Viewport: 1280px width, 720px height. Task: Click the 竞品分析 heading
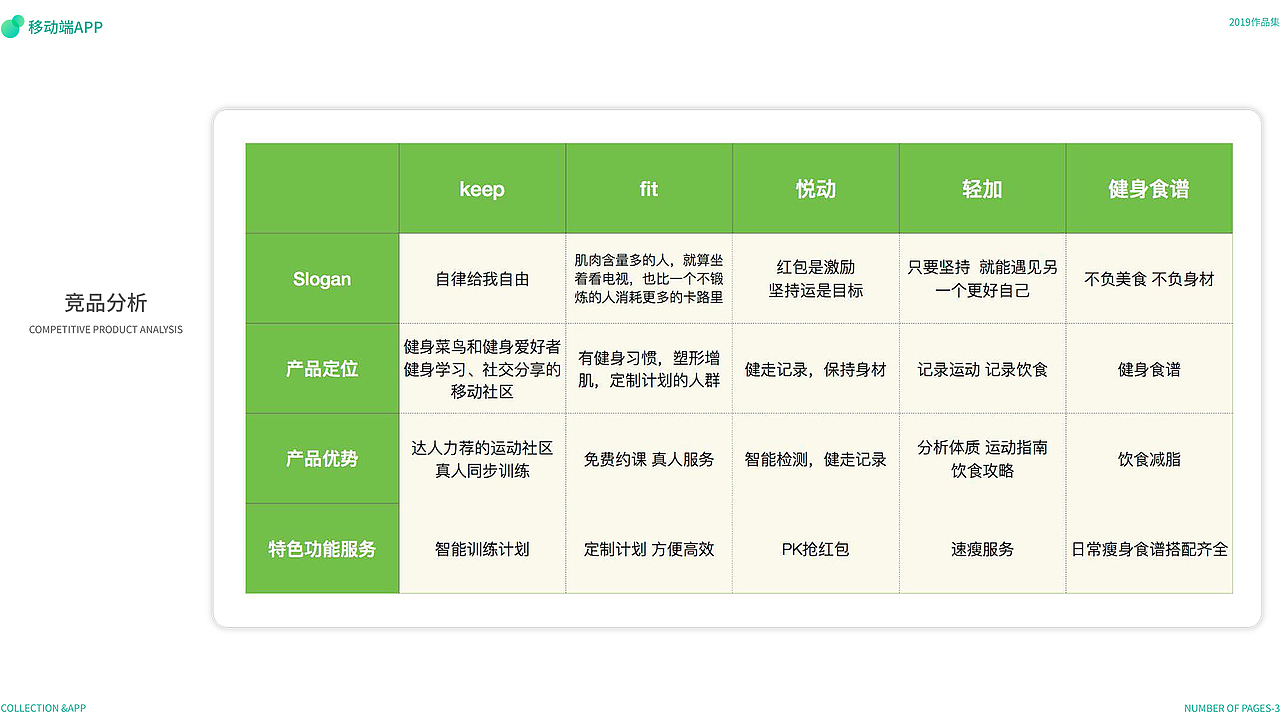(x=106, y=303)
